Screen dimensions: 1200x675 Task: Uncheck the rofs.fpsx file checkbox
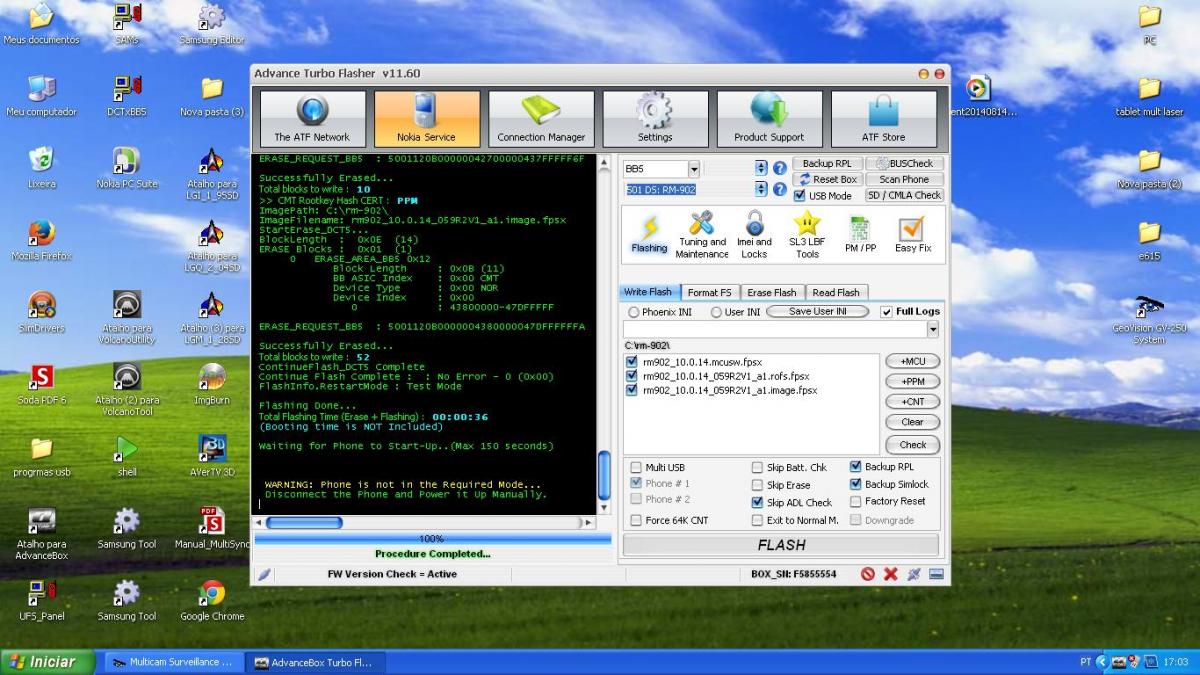coord(632,376)
